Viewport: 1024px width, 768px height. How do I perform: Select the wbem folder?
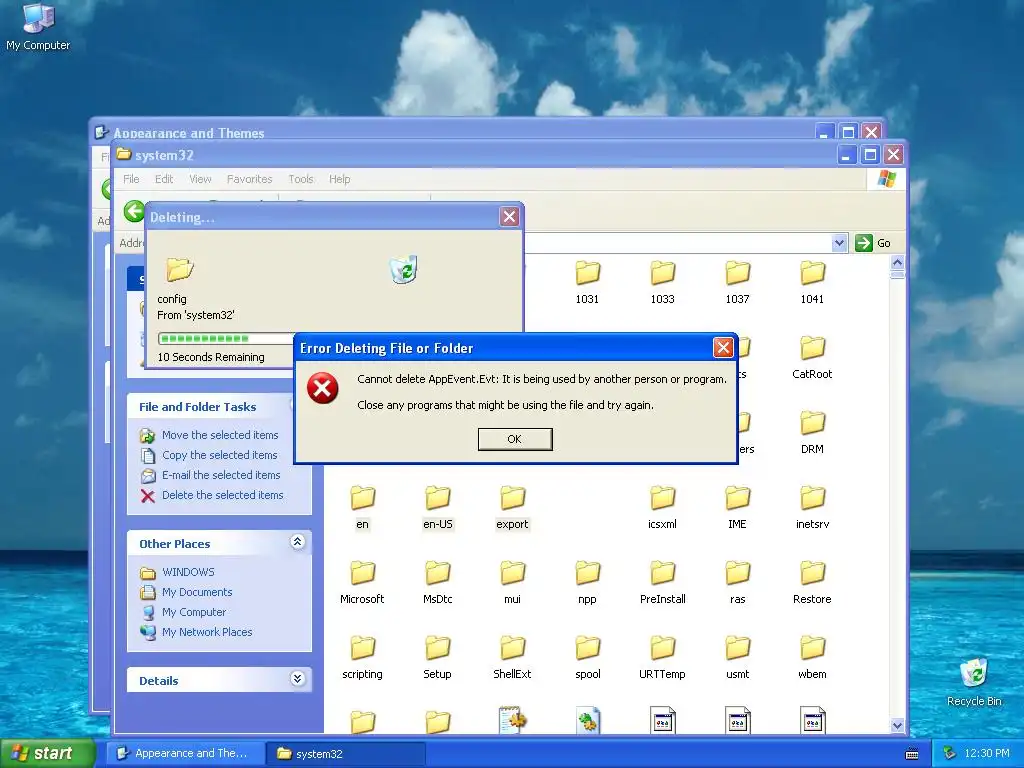click(812, 658)
